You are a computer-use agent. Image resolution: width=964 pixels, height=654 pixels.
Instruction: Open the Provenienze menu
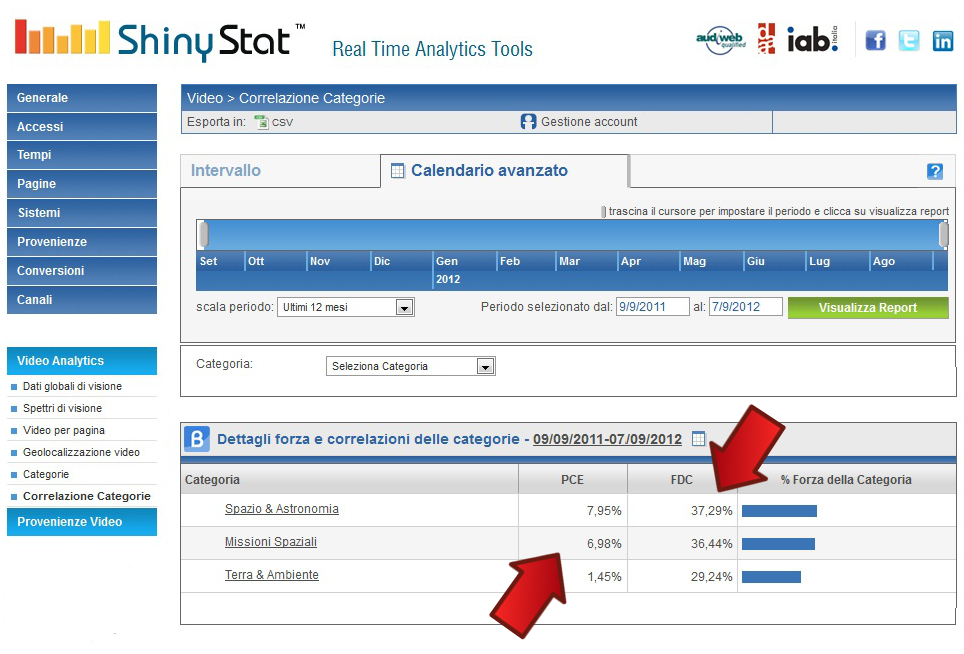[x=82, y=242]
